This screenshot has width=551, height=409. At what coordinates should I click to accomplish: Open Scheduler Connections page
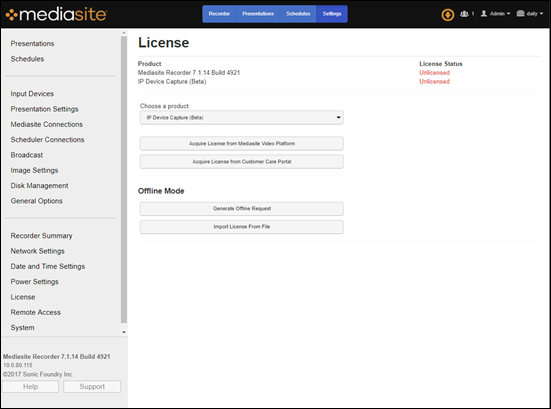(x=47, y=140)
